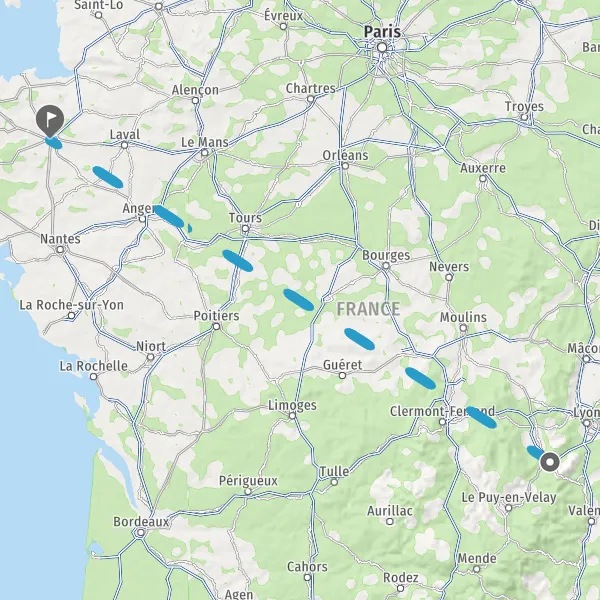Click the Nantes city dot
600x600 pixels.
pyautogui.click(x=60, y=250)
